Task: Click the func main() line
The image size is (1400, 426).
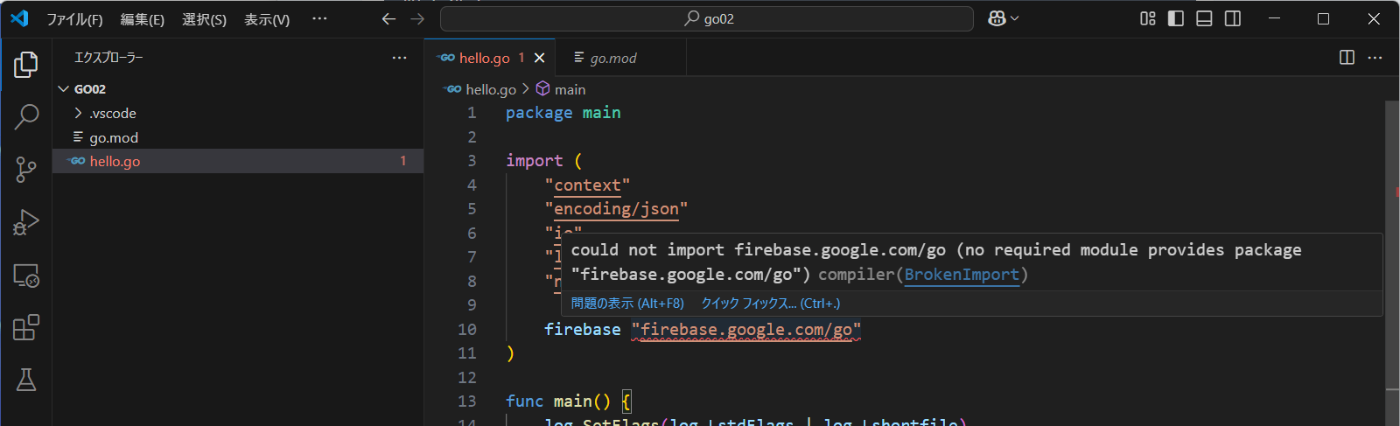Action: (x=569, y=401)
